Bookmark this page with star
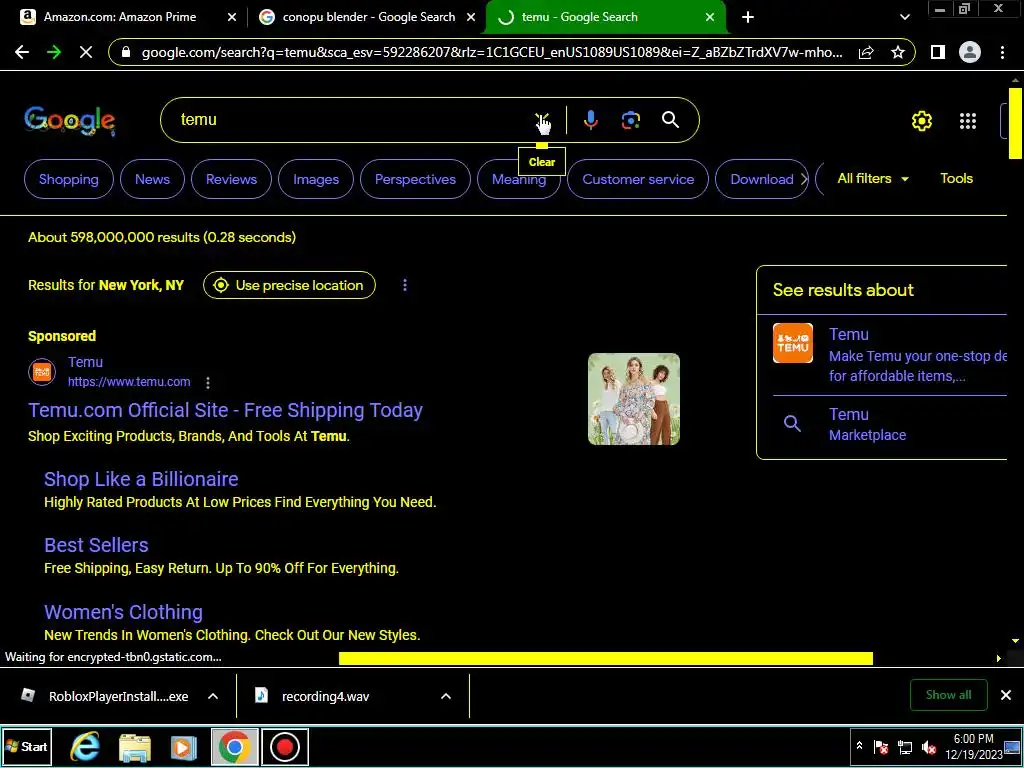The height and width of the screenshot is (768, 1024). [x=898, y=52]
